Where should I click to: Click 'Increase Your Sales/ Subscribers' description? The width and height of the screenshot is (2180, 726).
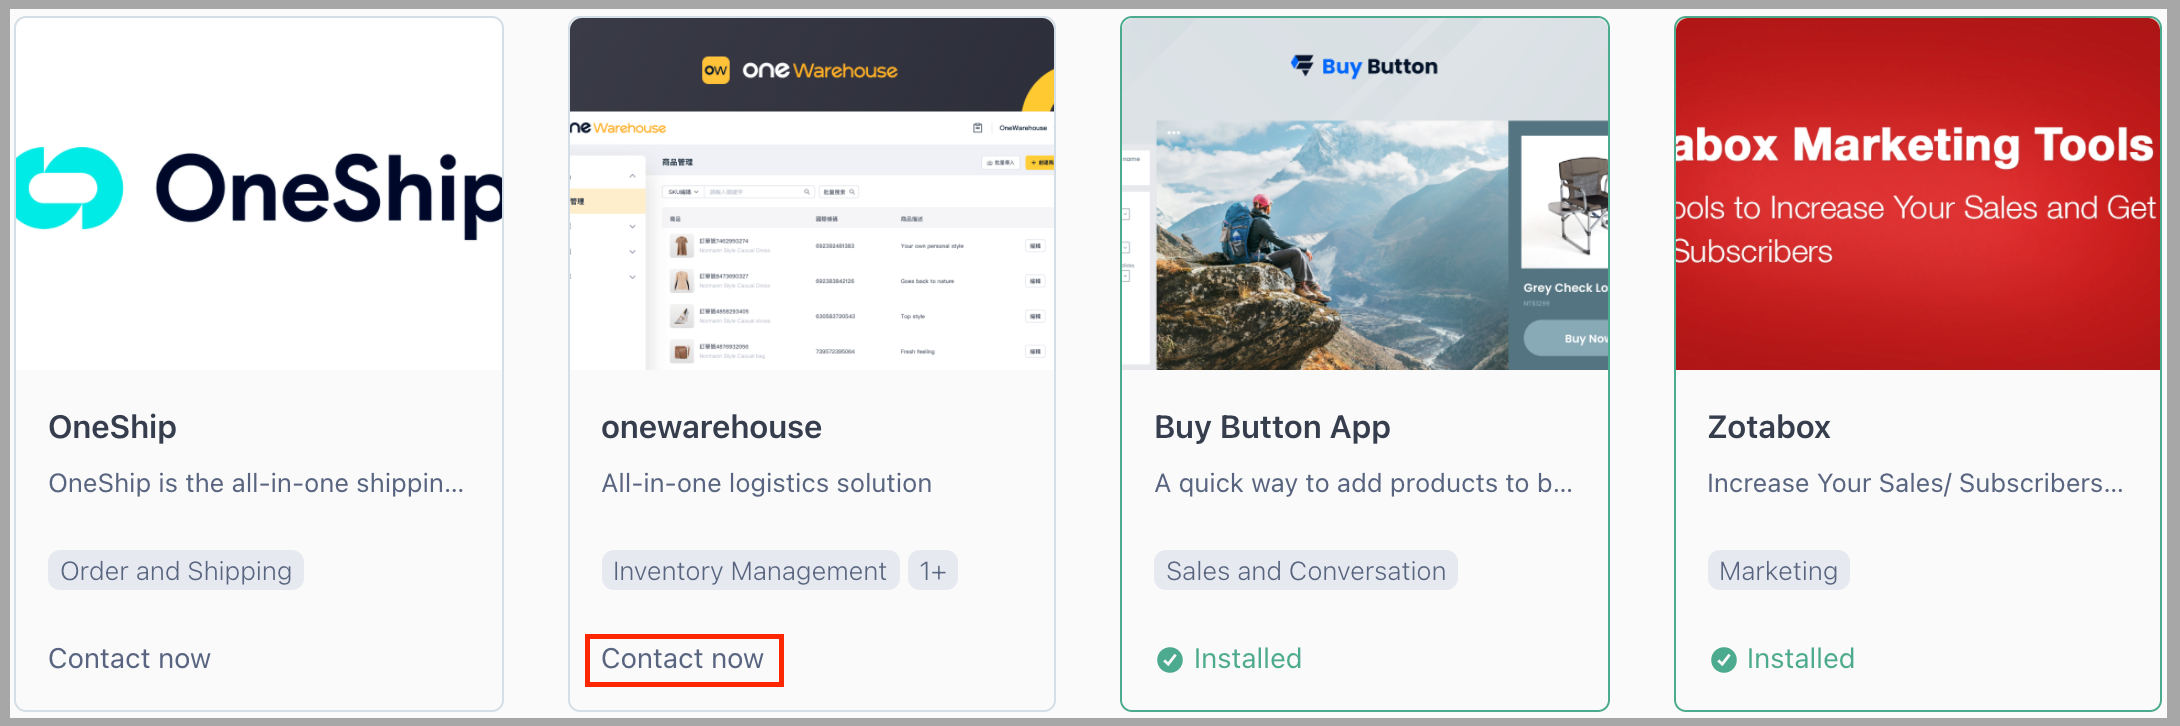1915,483
